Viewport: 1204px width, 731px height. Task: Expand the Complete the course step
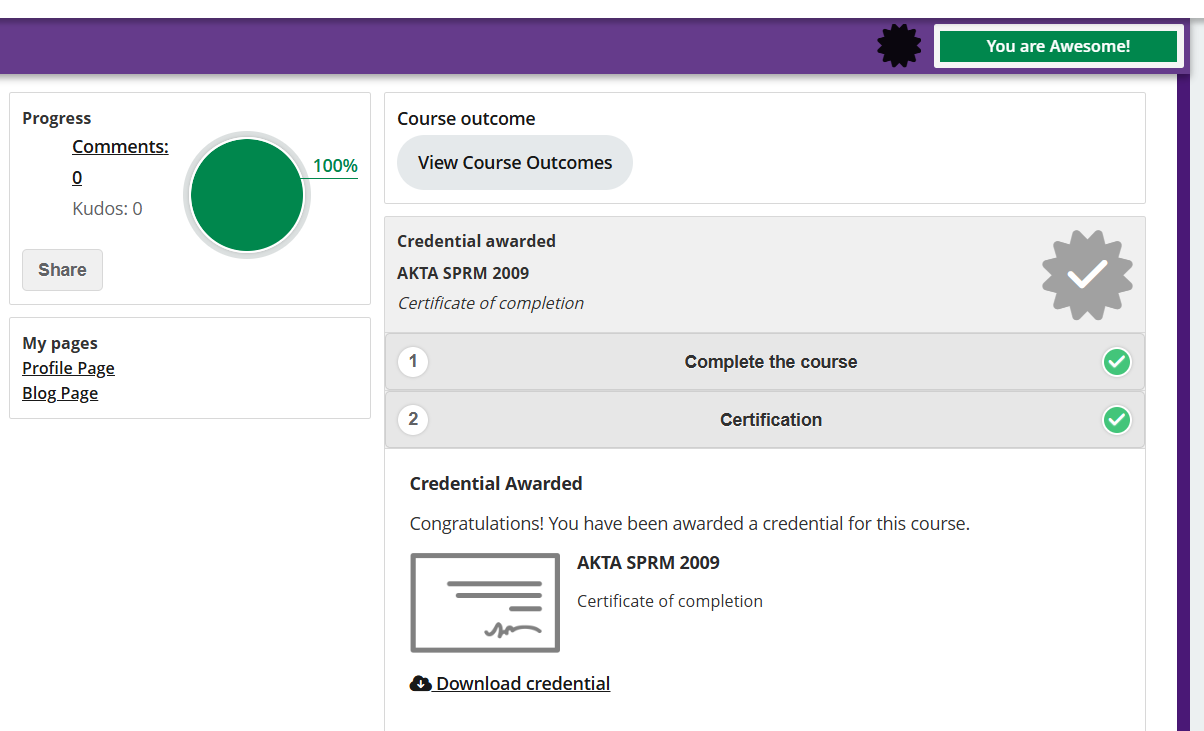770,362
